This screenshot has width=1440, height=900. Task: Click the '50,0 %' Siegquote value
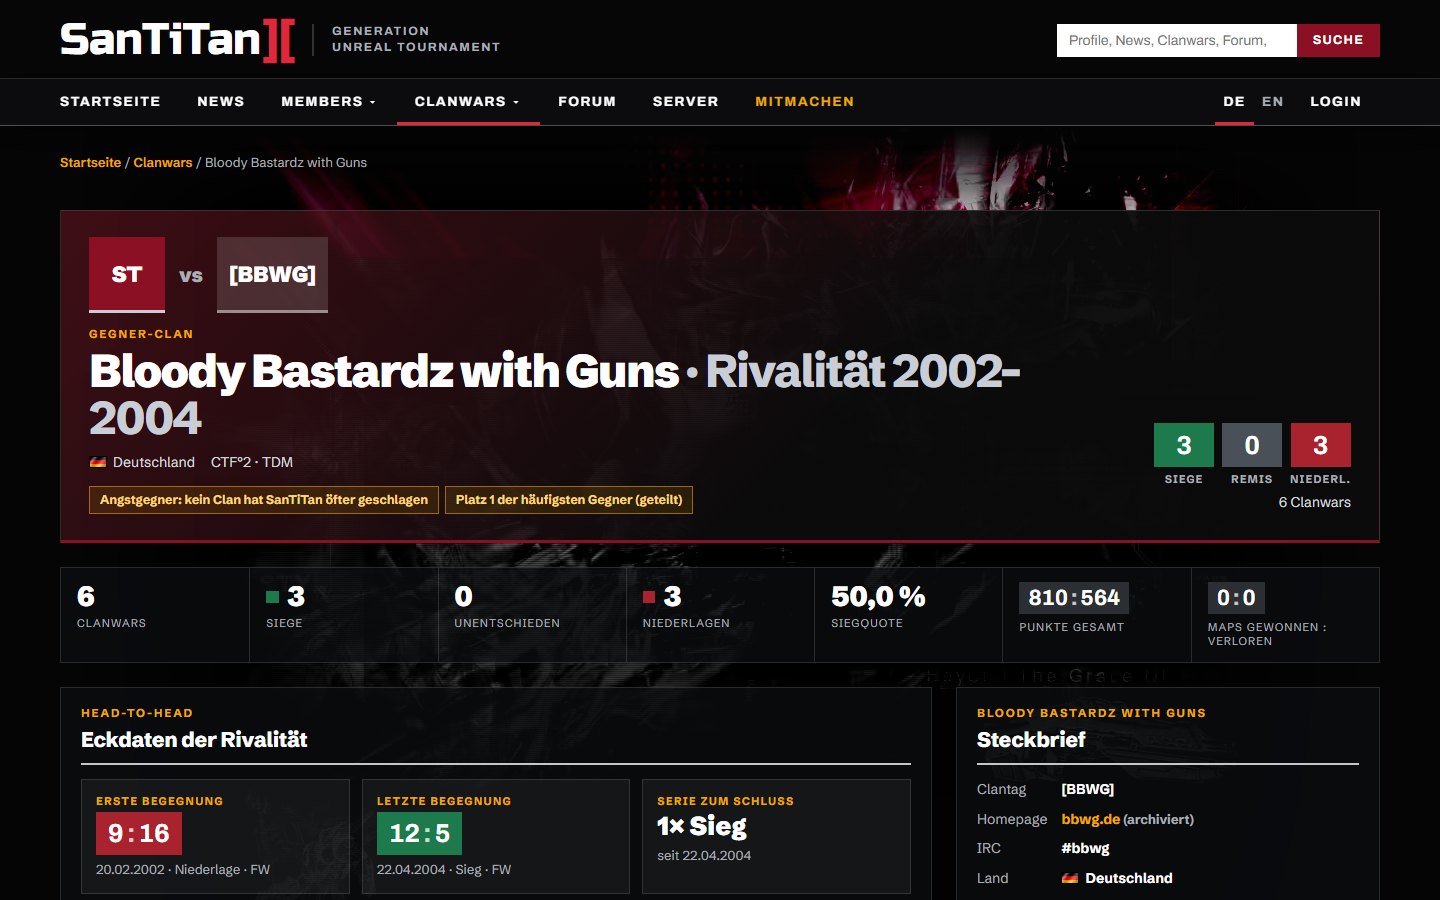pos(878,597)
